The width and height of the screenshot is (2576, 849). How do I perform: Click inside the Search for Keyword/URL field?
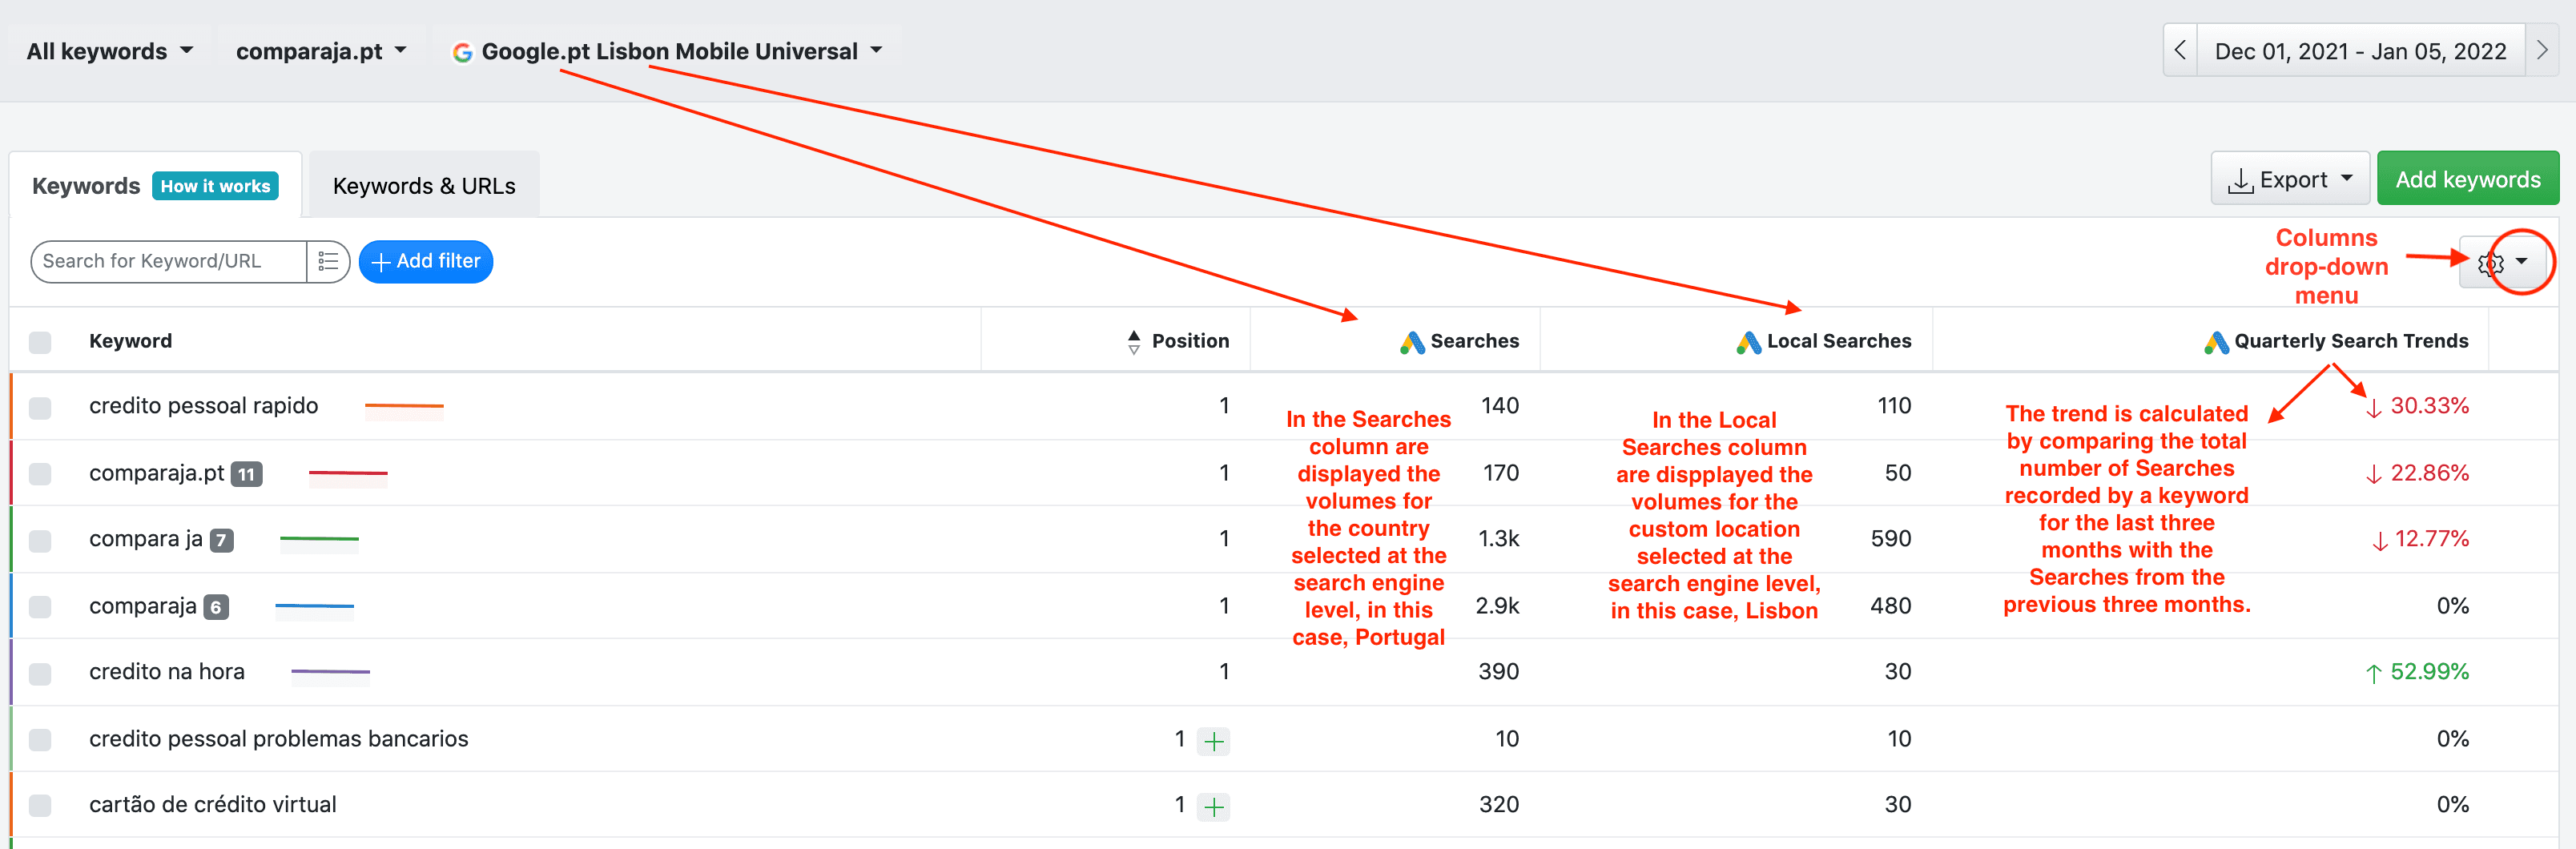click(x=168, y=261)
